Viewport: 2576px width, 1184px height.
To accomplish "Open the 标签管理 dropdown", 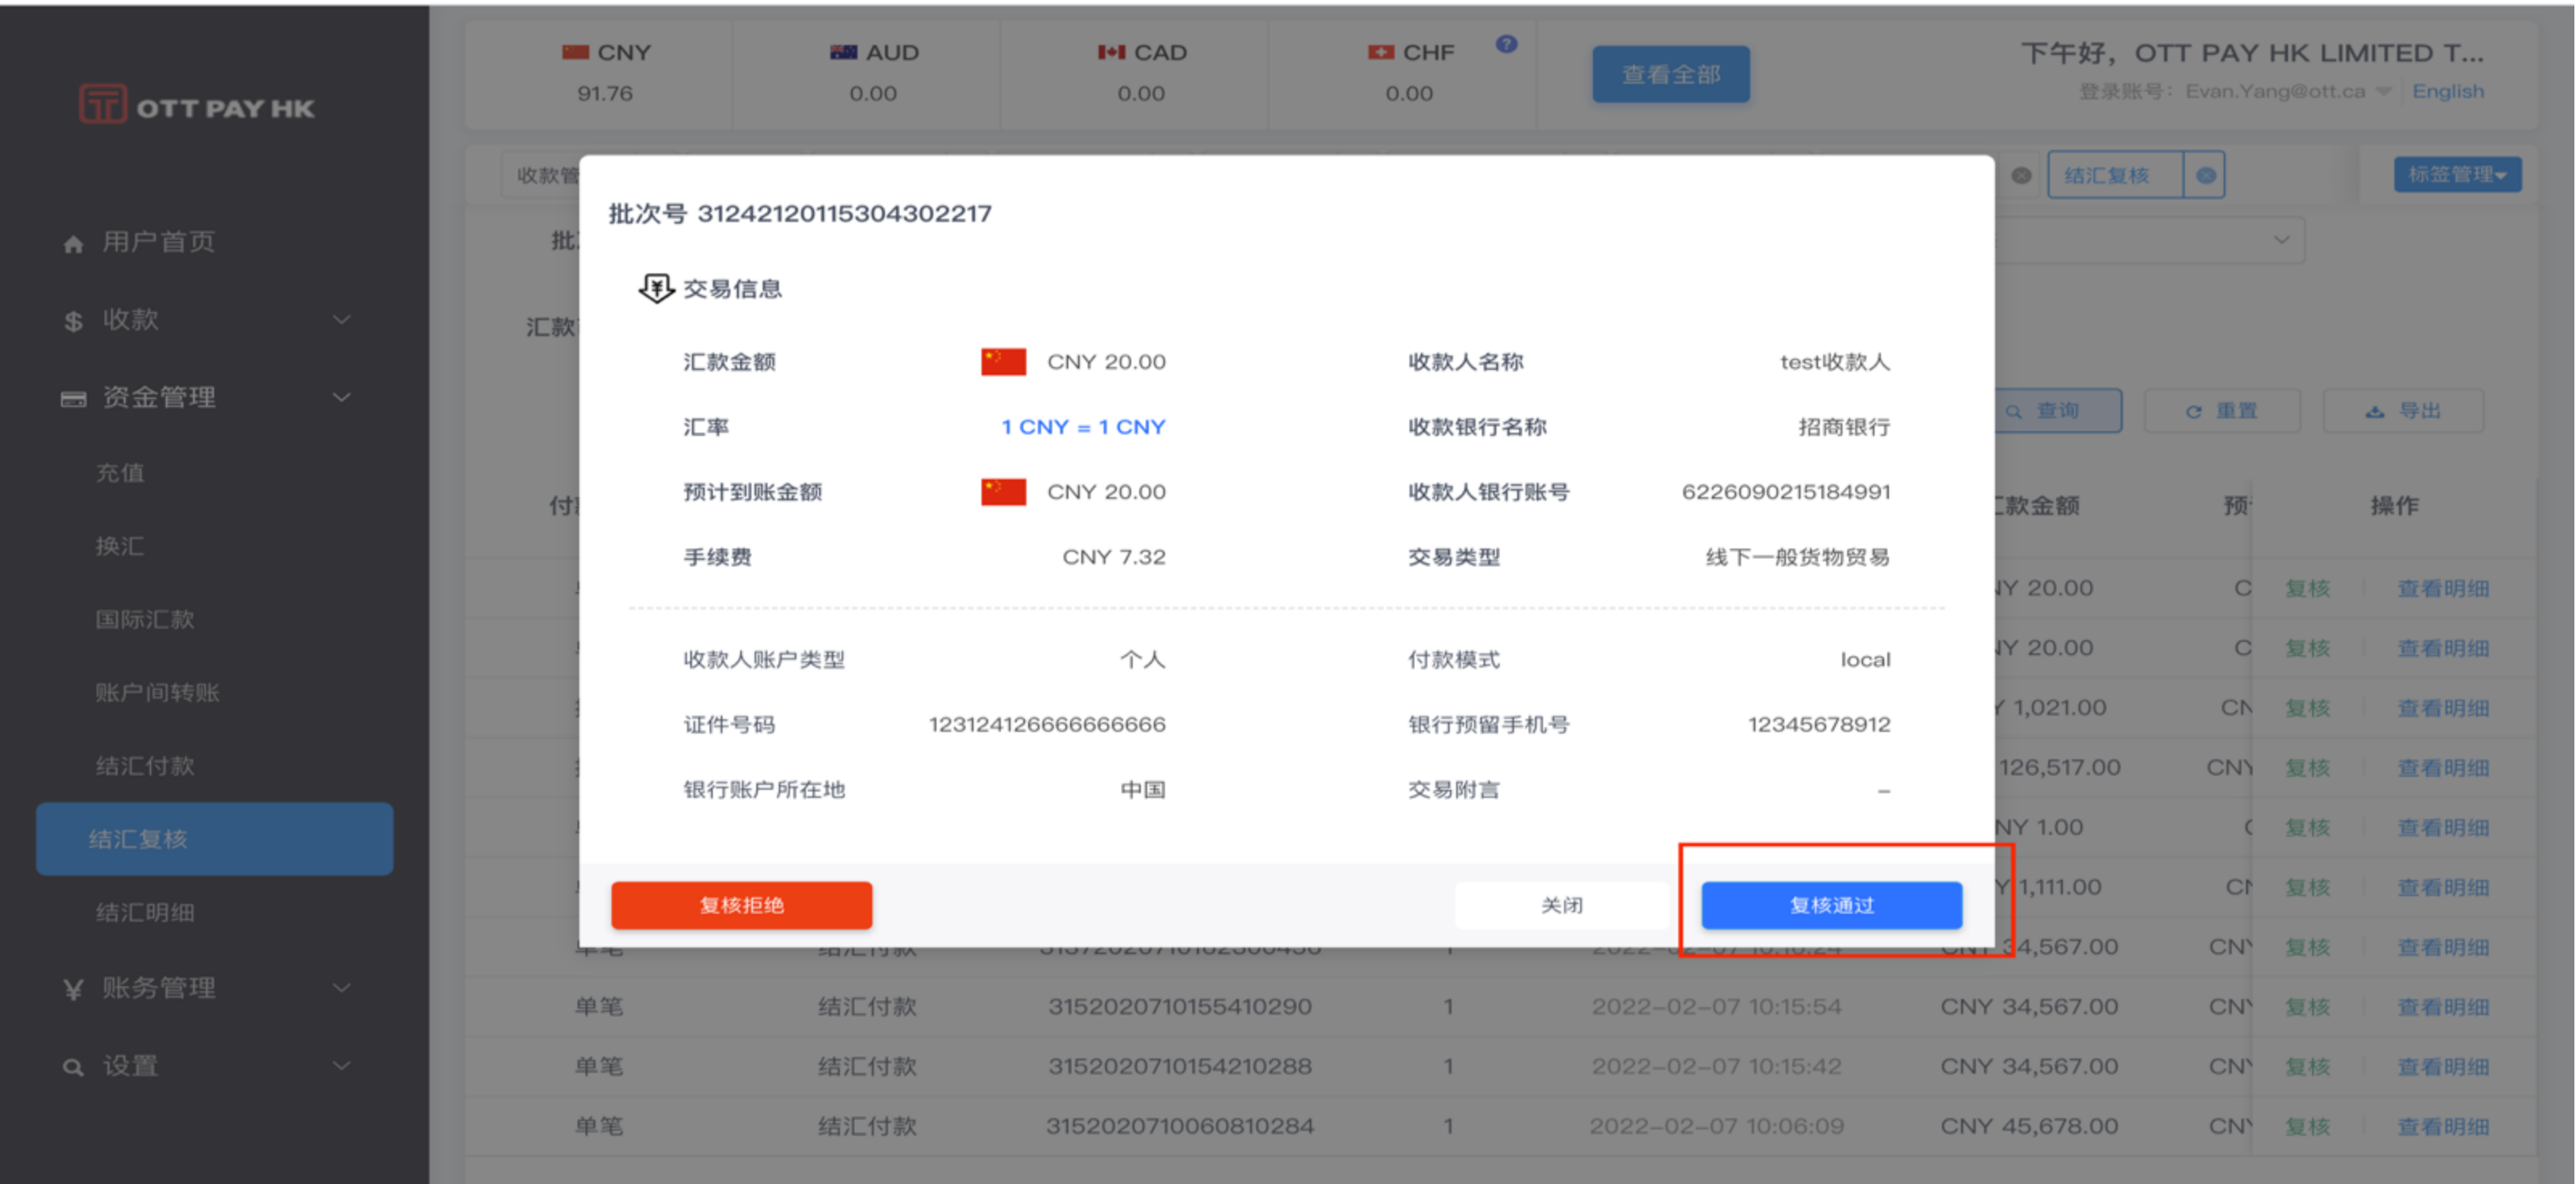I will pos(2457,175).
